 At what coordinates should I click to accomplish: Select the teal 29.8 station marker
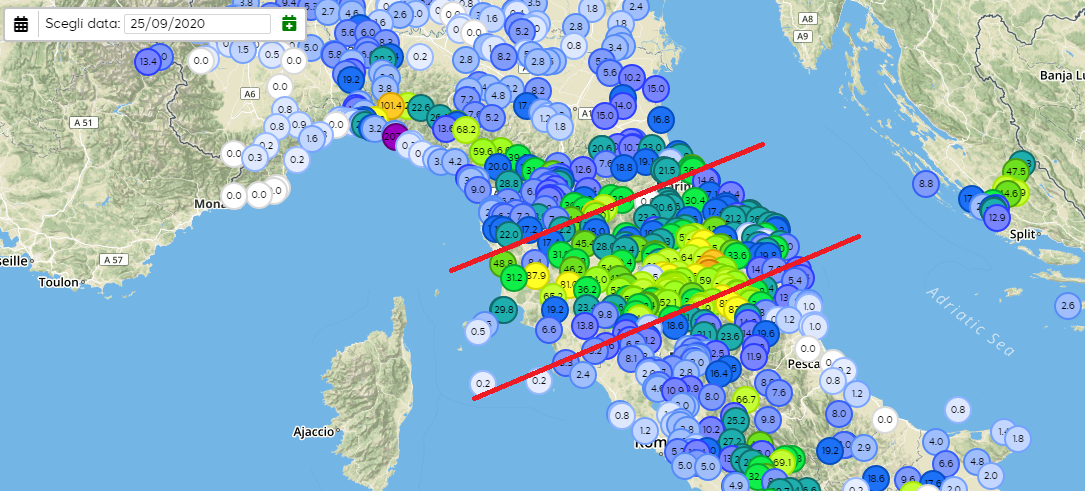tap(504, 310)
